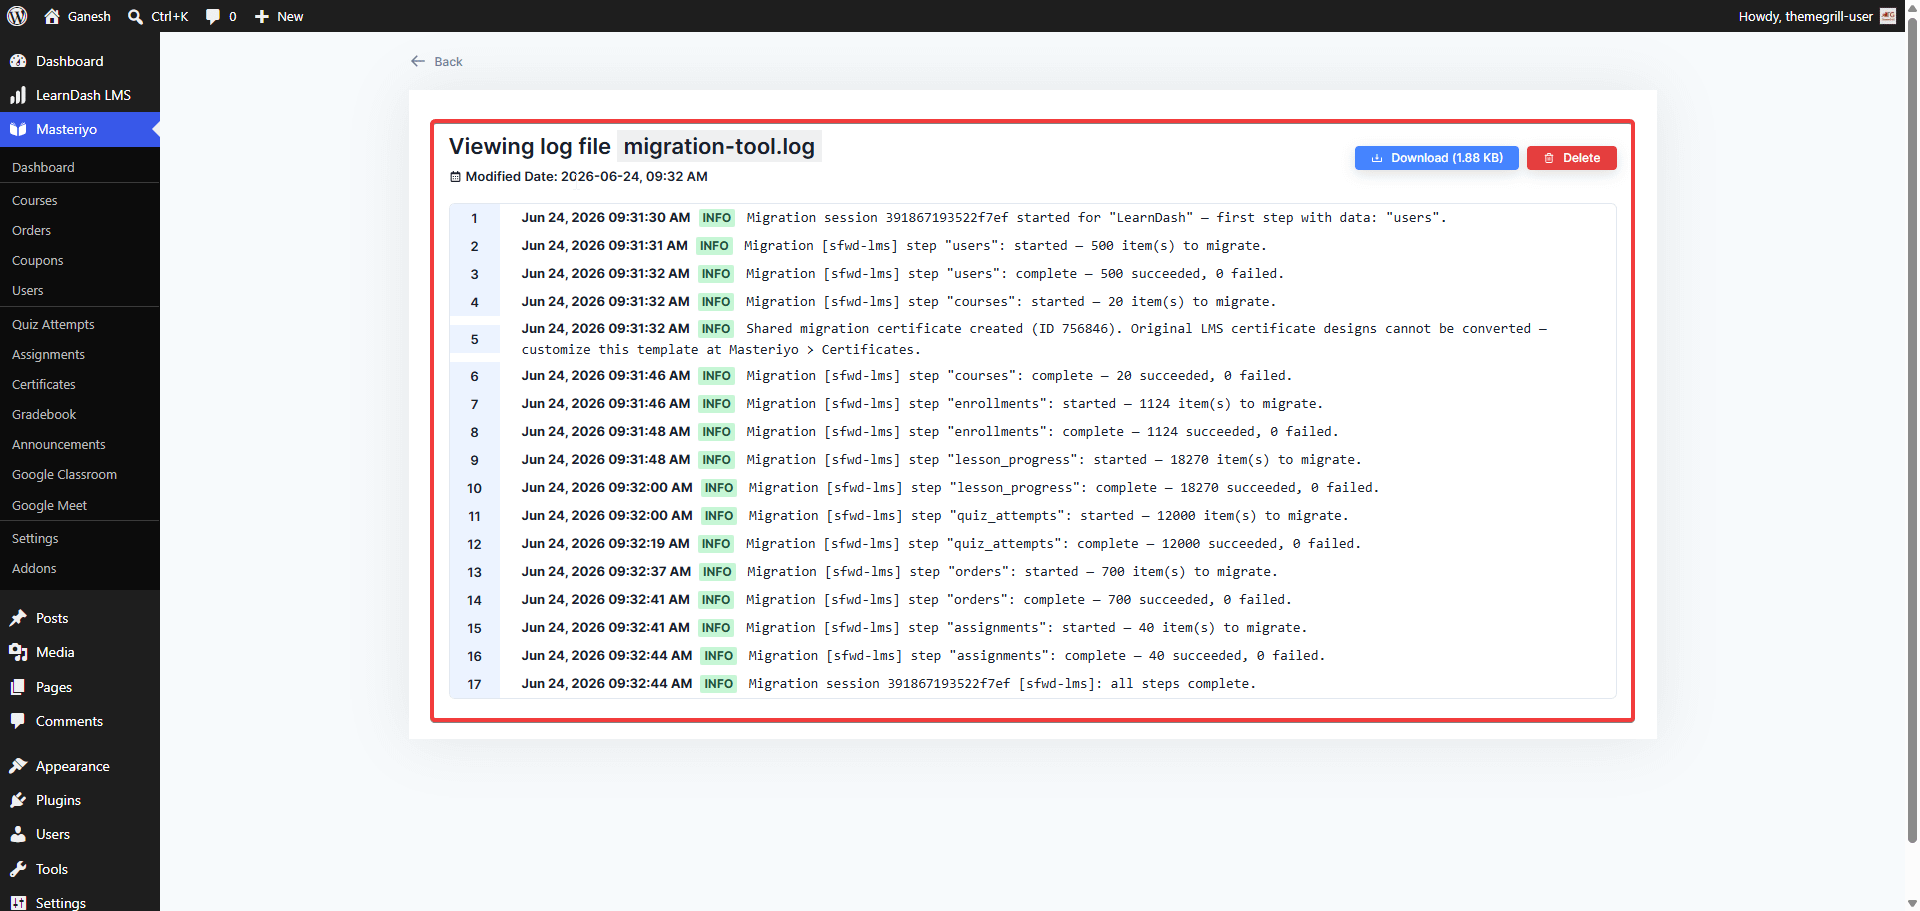
Task: Open Masteriyo Coupons
Action: 38,260
